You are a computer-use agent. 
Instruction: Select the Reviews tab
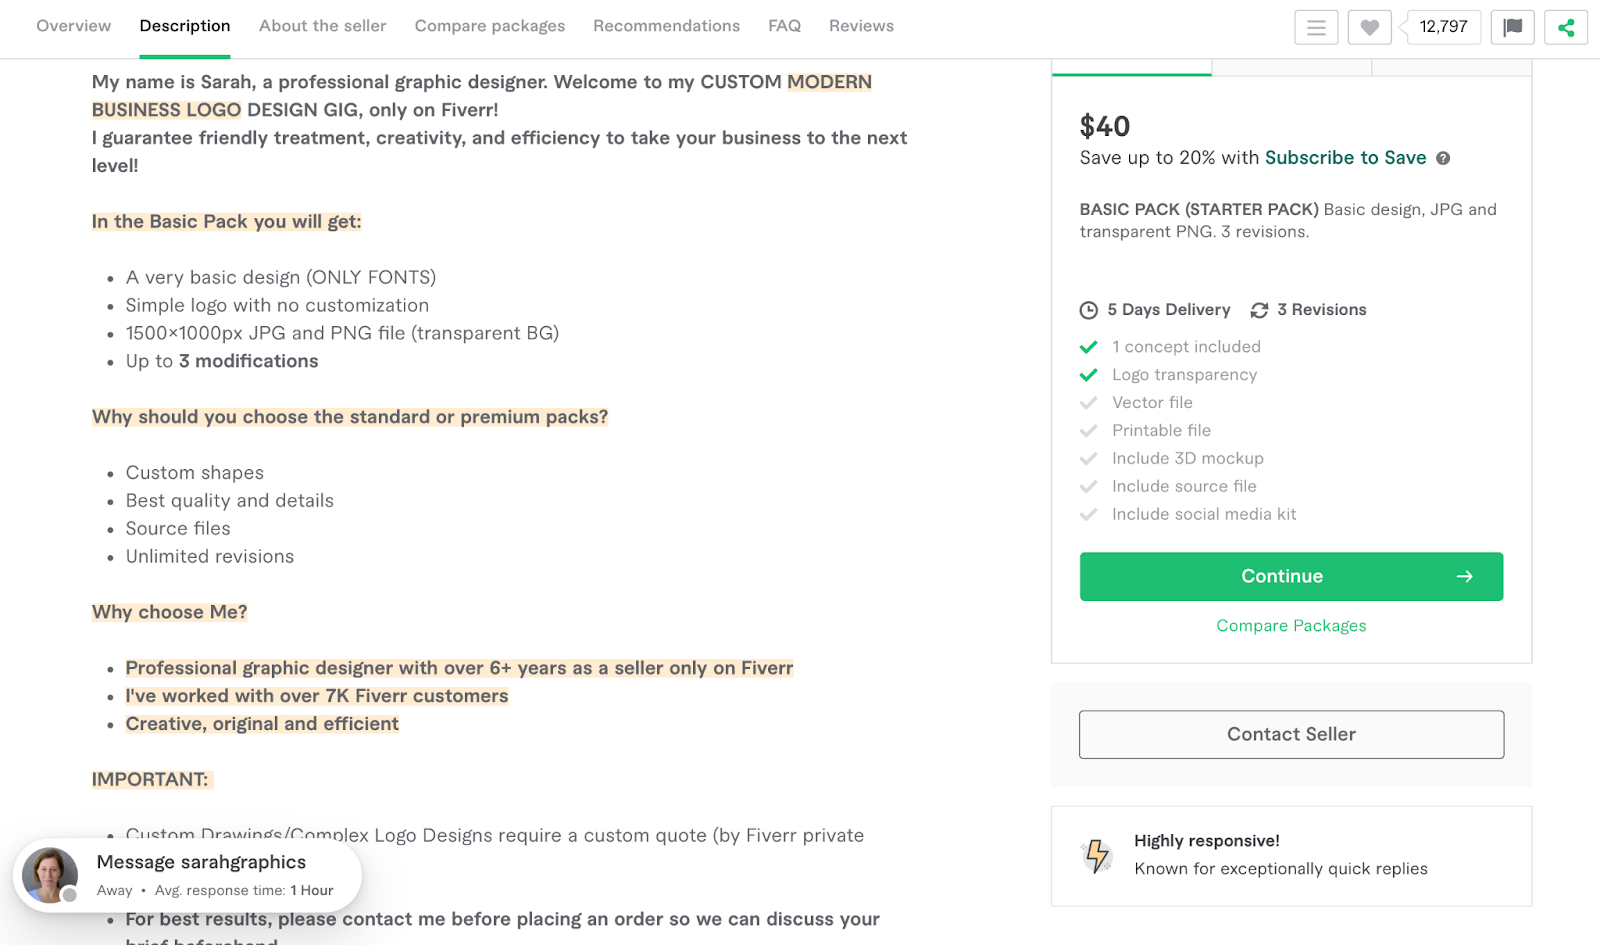click(x=861, y=26)
